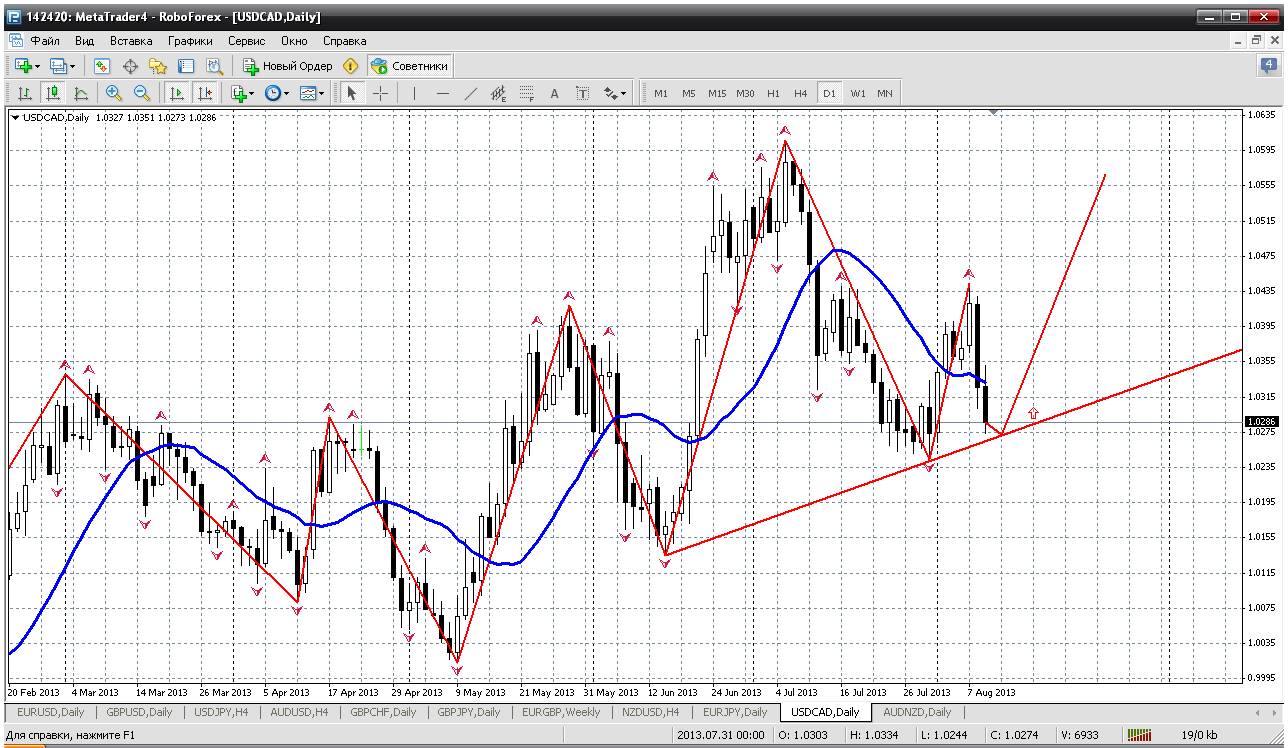The height and width of the screenshot is (748, 1288).
Task: Toggle Chart Shift button
Action: point(205,93)
